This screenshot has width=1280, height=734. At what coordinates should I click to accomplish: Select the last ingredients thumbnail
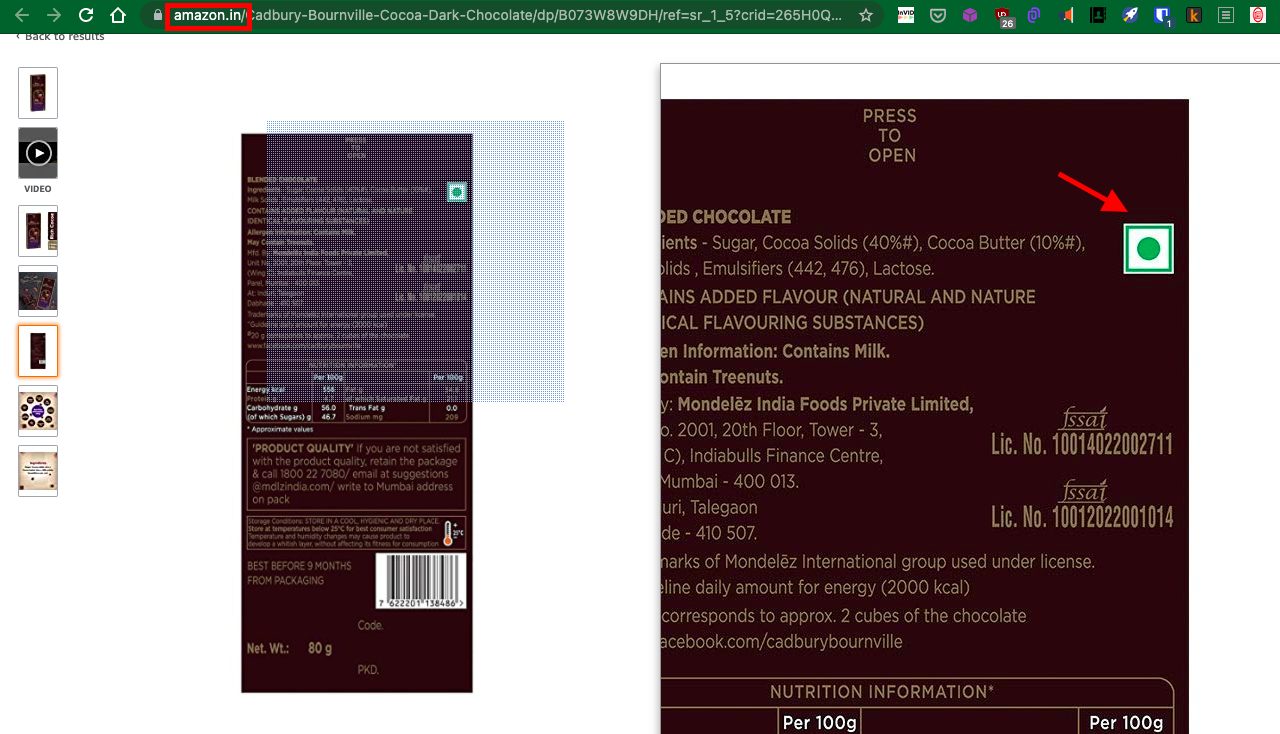point(38,471)
